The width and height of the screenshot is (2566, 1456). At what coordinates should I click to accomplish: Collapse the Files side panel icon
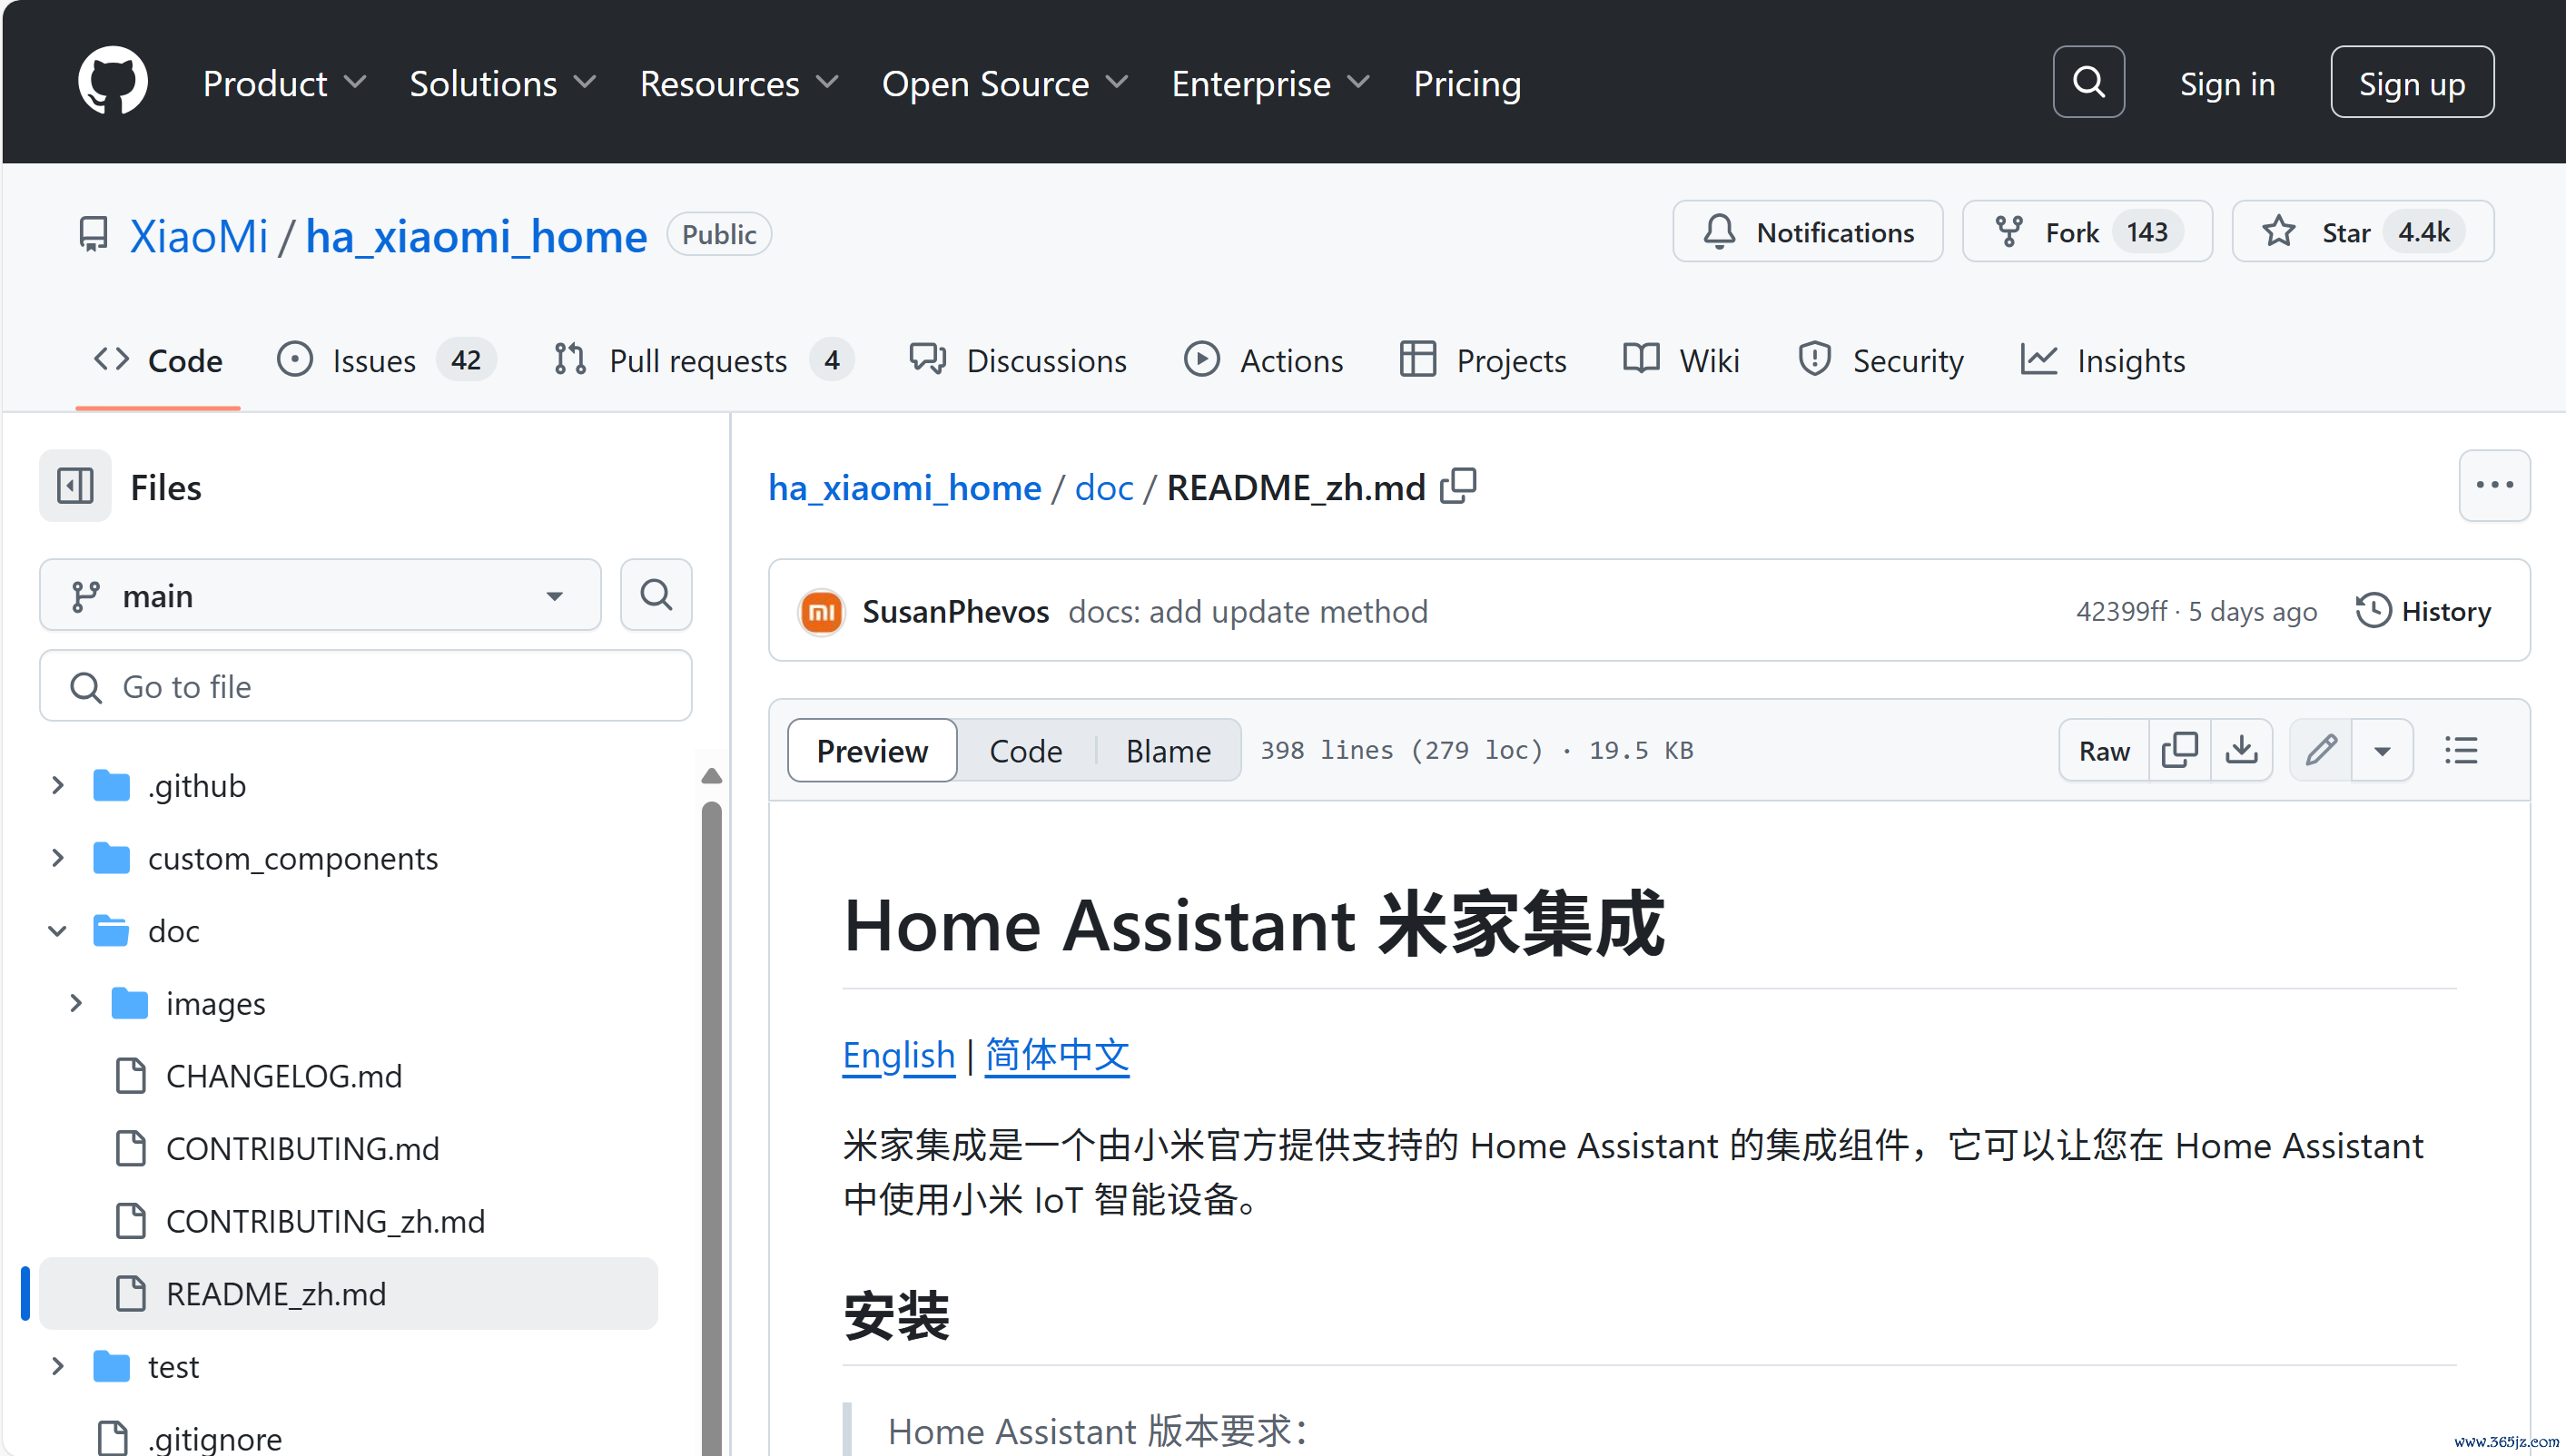click(75, 487)
